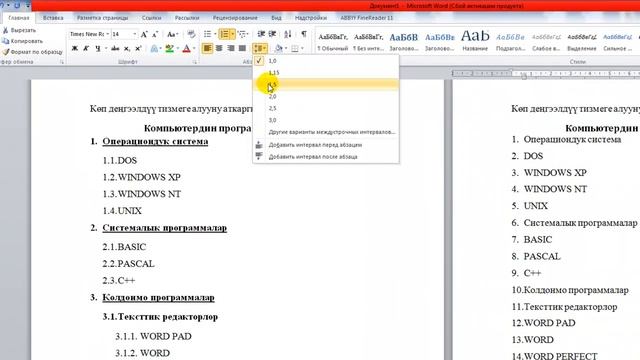Click the Borders grid icon
This screenshot has height=360, width=640.
pyautogui.click(x=294, y=49)
